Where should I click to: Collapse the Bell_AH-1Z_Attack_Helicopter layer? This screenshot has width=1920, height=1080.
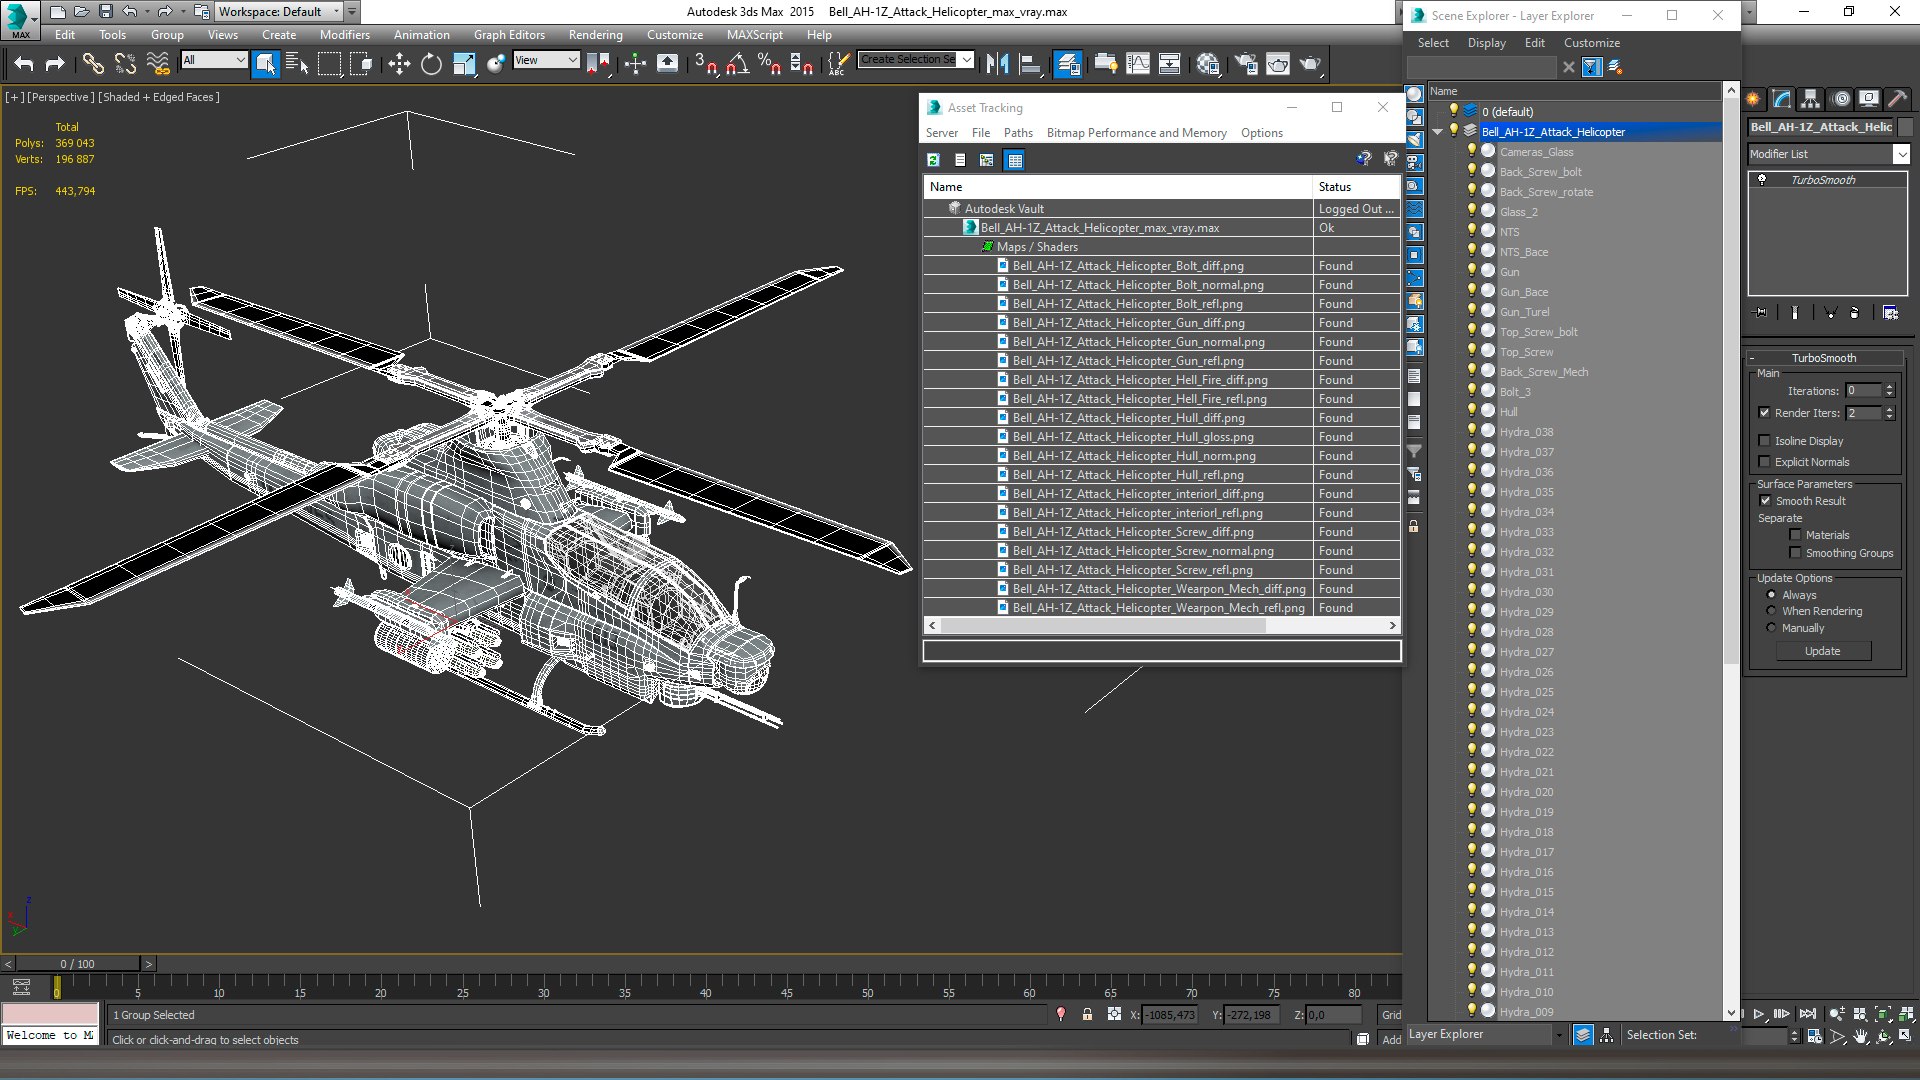(x=1437, y=132)
